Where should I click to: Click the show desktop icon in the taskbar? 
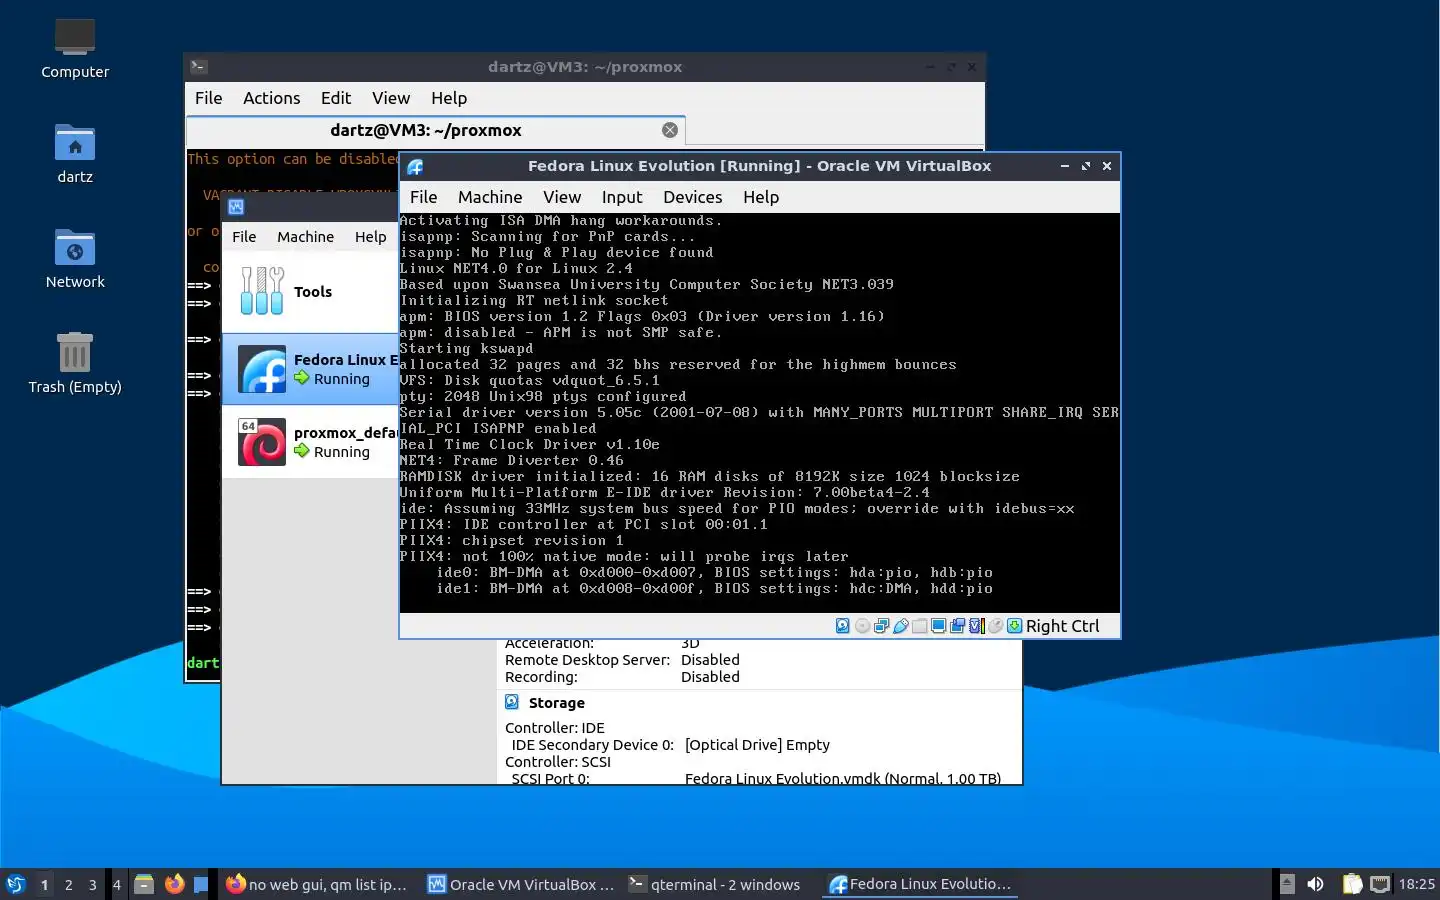tap(201, 884)
